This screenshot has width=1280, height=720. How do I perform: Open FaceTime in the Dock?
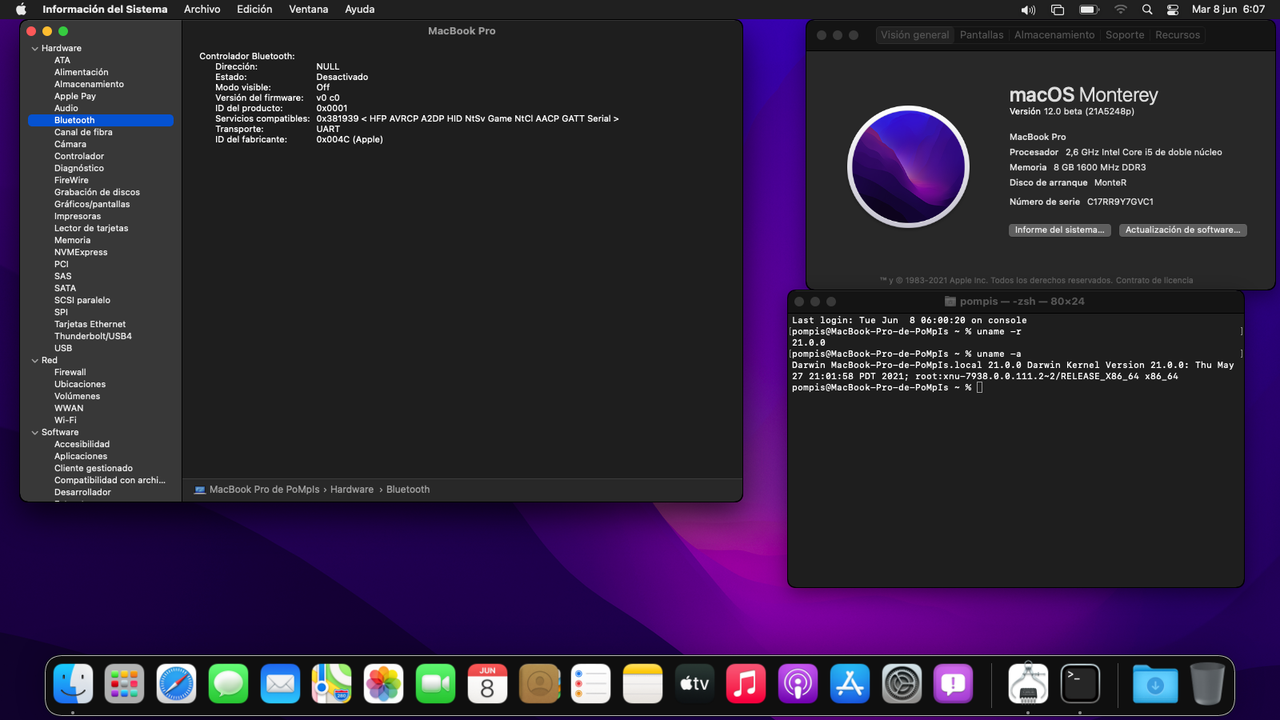[436, 684]
